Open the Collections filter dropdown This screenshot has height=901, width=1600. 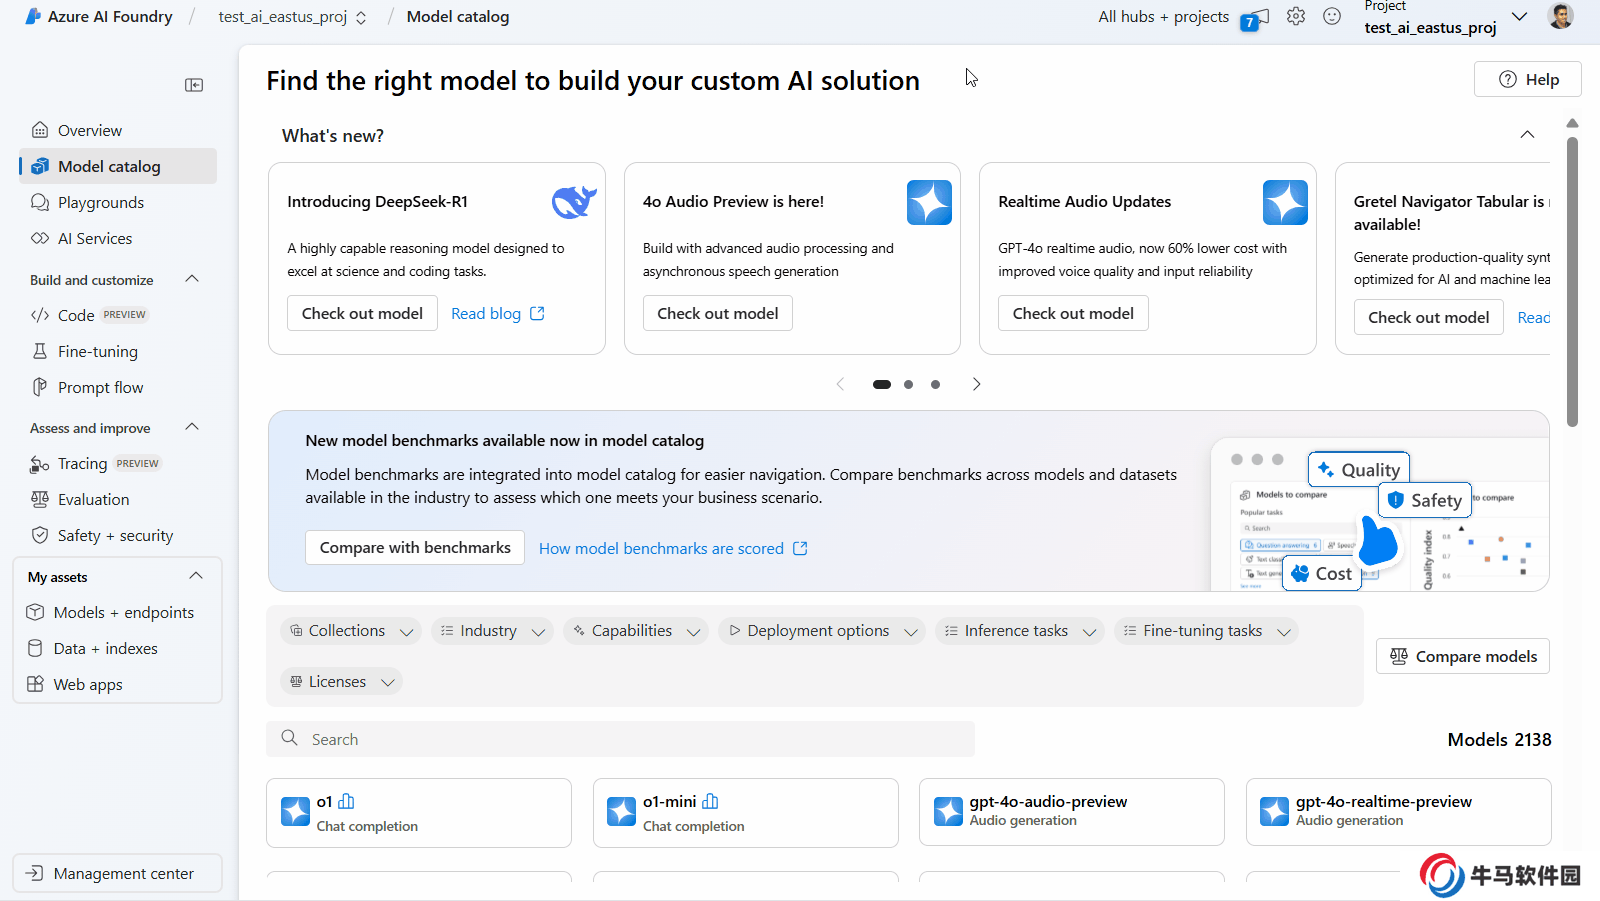point(349,631)
